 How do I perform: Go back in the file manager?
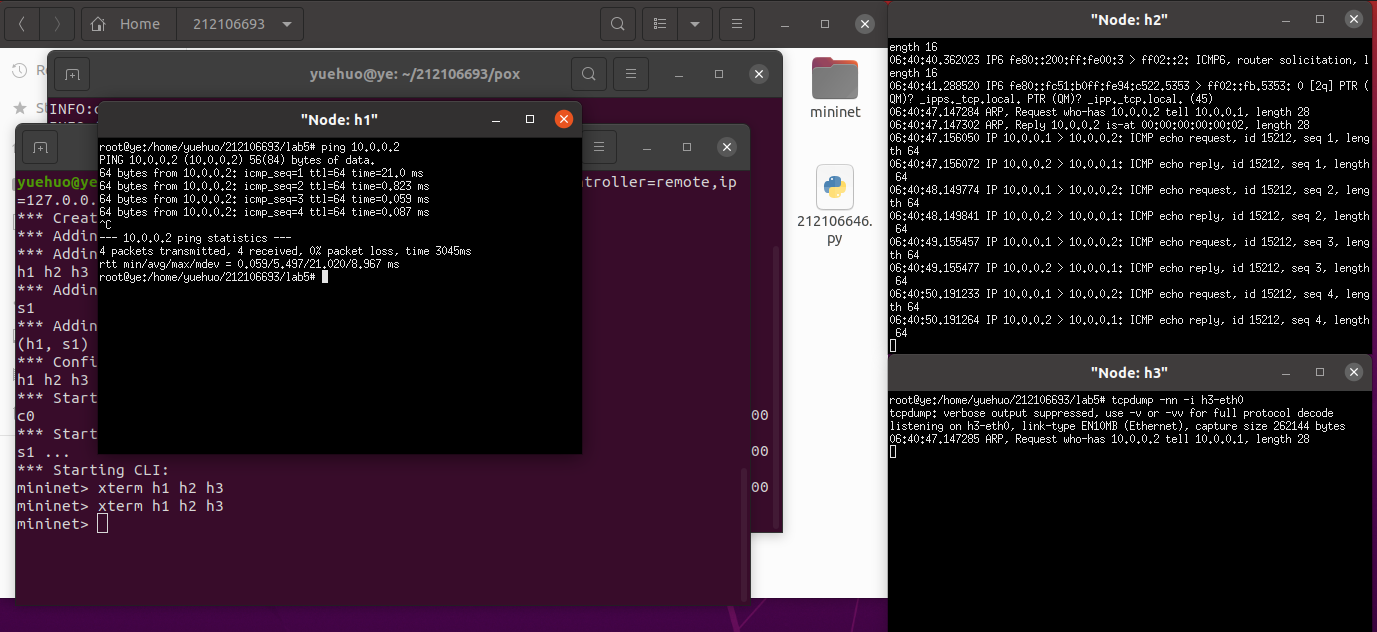pos(23,23)
